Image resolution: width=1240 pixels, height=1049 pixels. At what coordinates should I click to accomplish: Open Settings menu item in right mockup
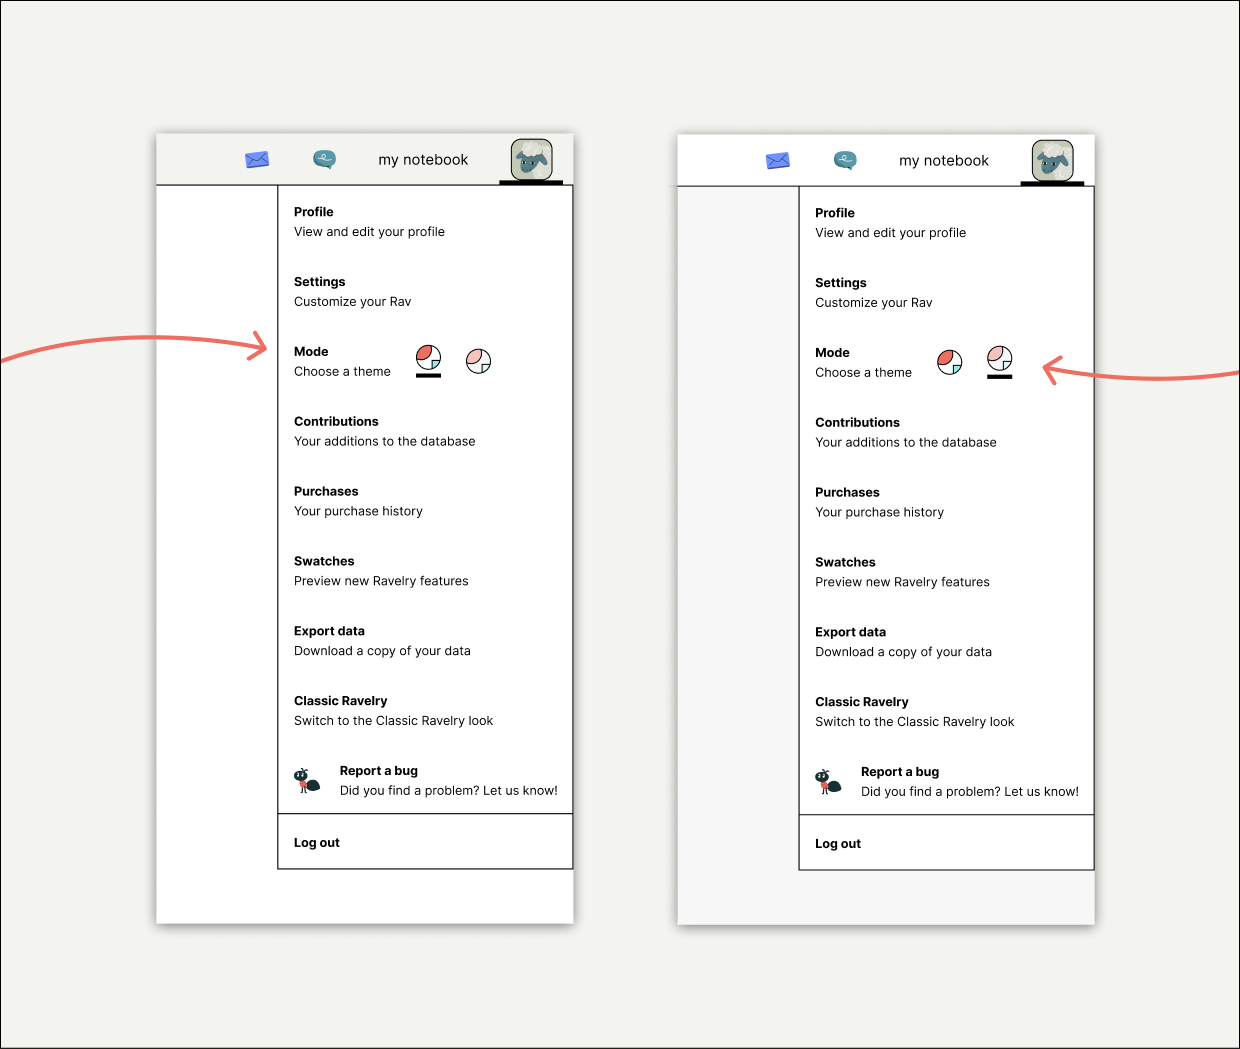point(873,293)
